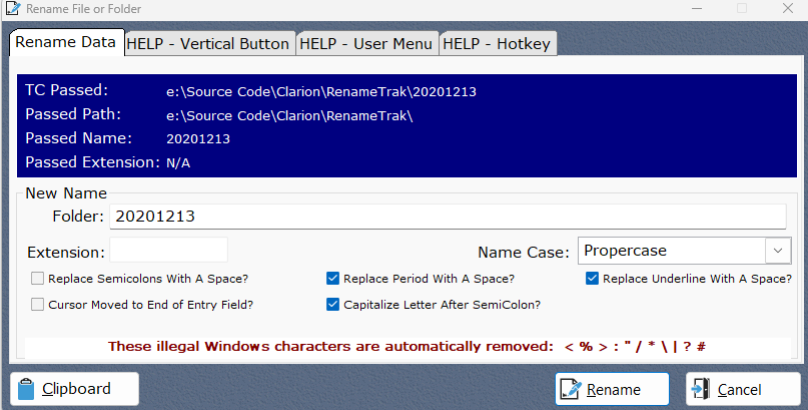Close the Rename File or Folder window
The width and height of the screenshot is (808, 410).
786,9
